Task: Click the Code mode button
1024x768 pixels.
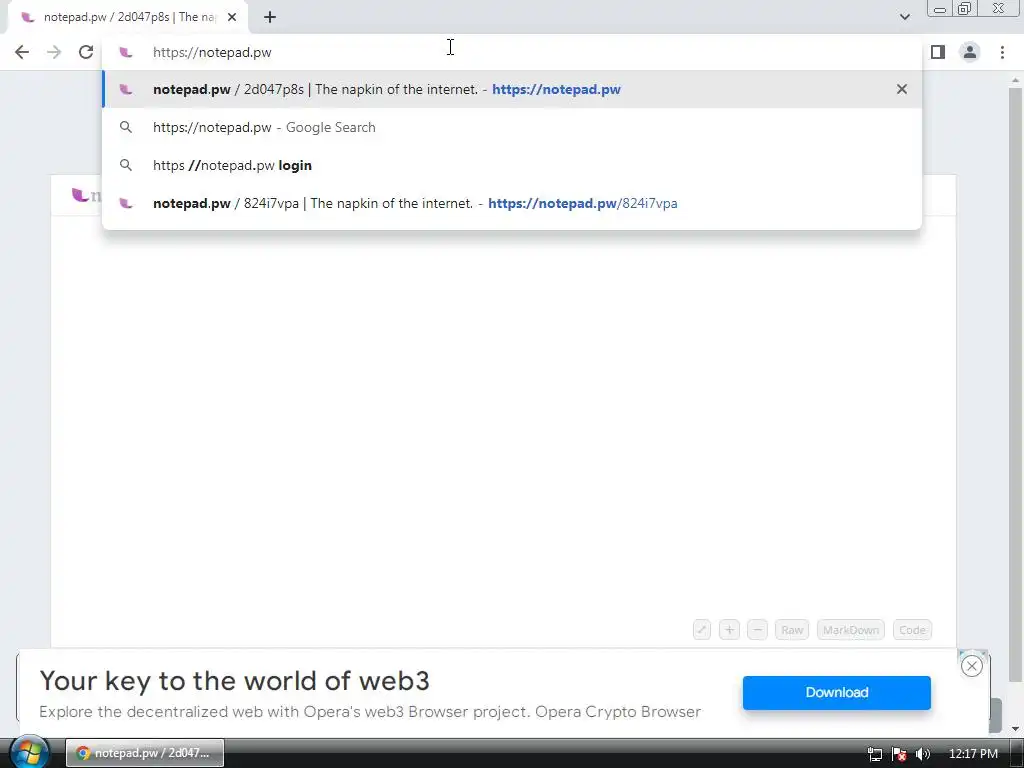Action: pyautogui.click(x=912, y=630)
